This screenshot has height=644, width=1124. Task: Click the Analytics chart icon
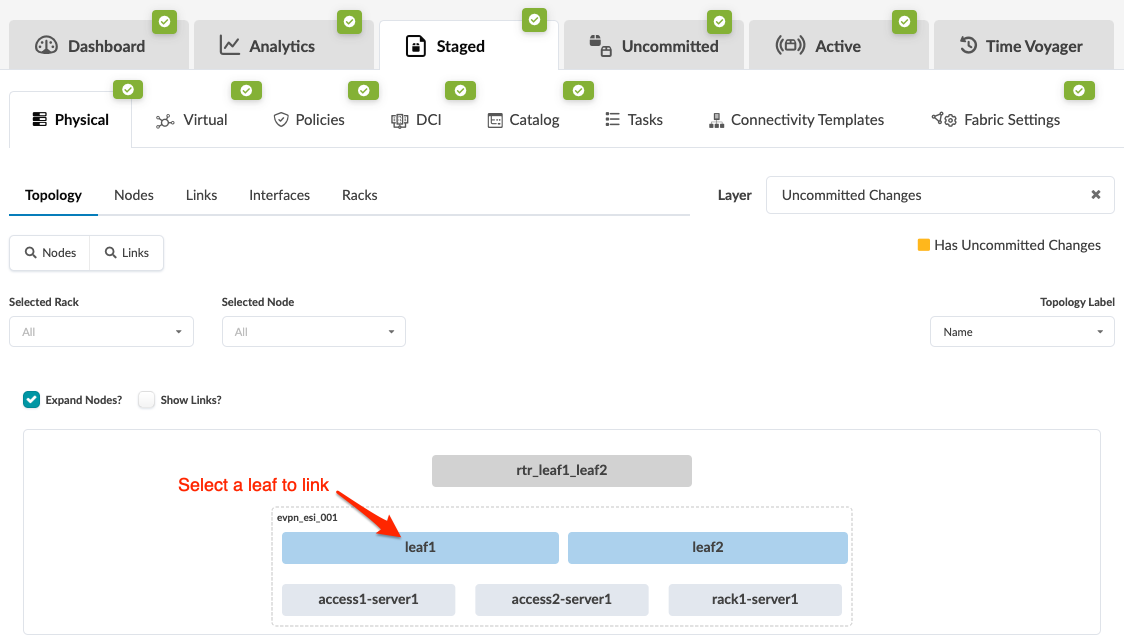click(230, 46)
